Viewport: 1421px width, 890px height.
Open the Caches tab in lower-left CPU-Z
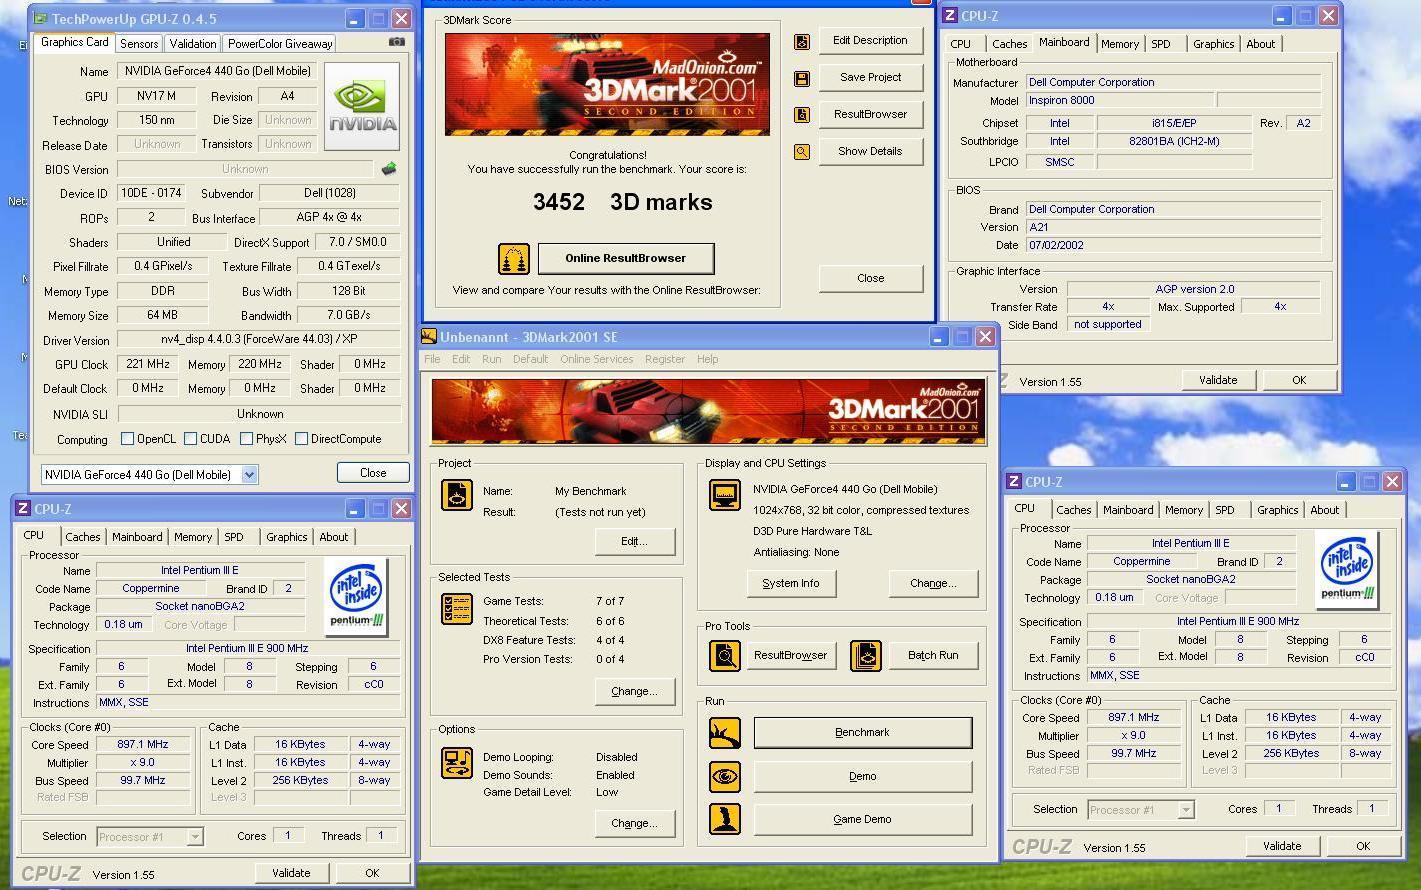[x=83, y=537]
